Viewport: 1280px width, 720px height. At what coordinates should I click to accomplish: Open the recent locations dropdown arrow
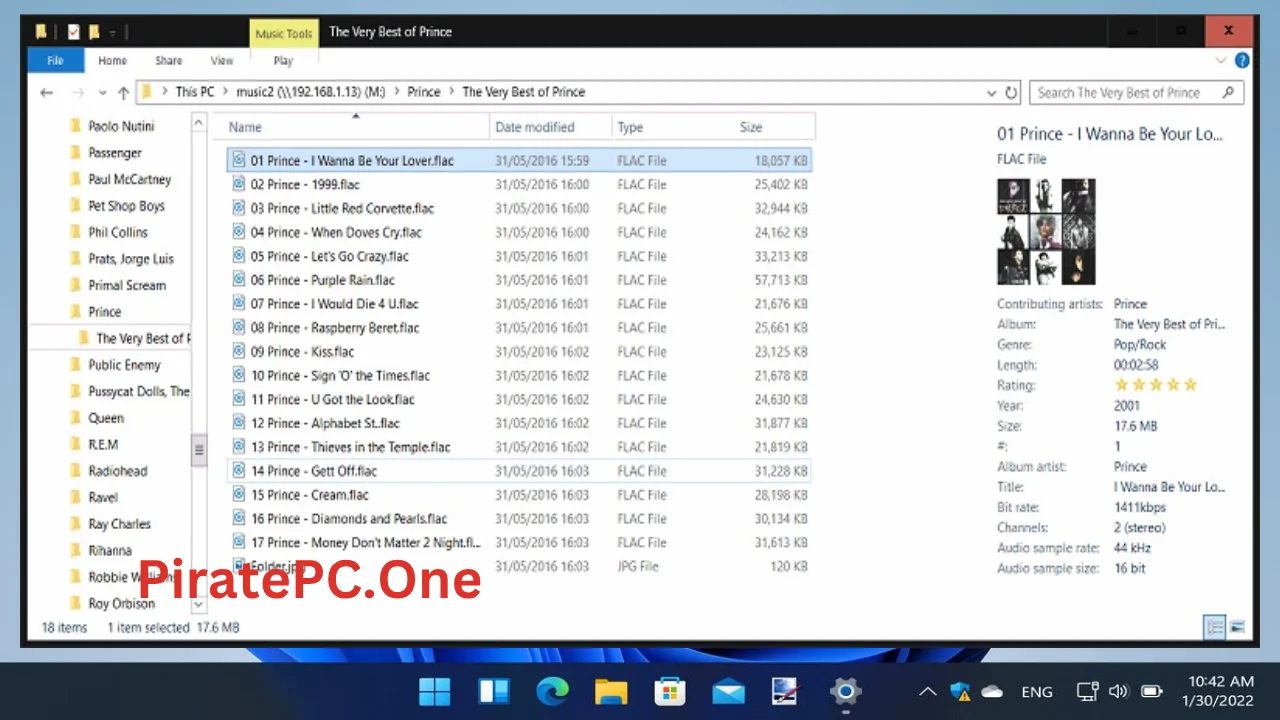[x=103, y=93]
